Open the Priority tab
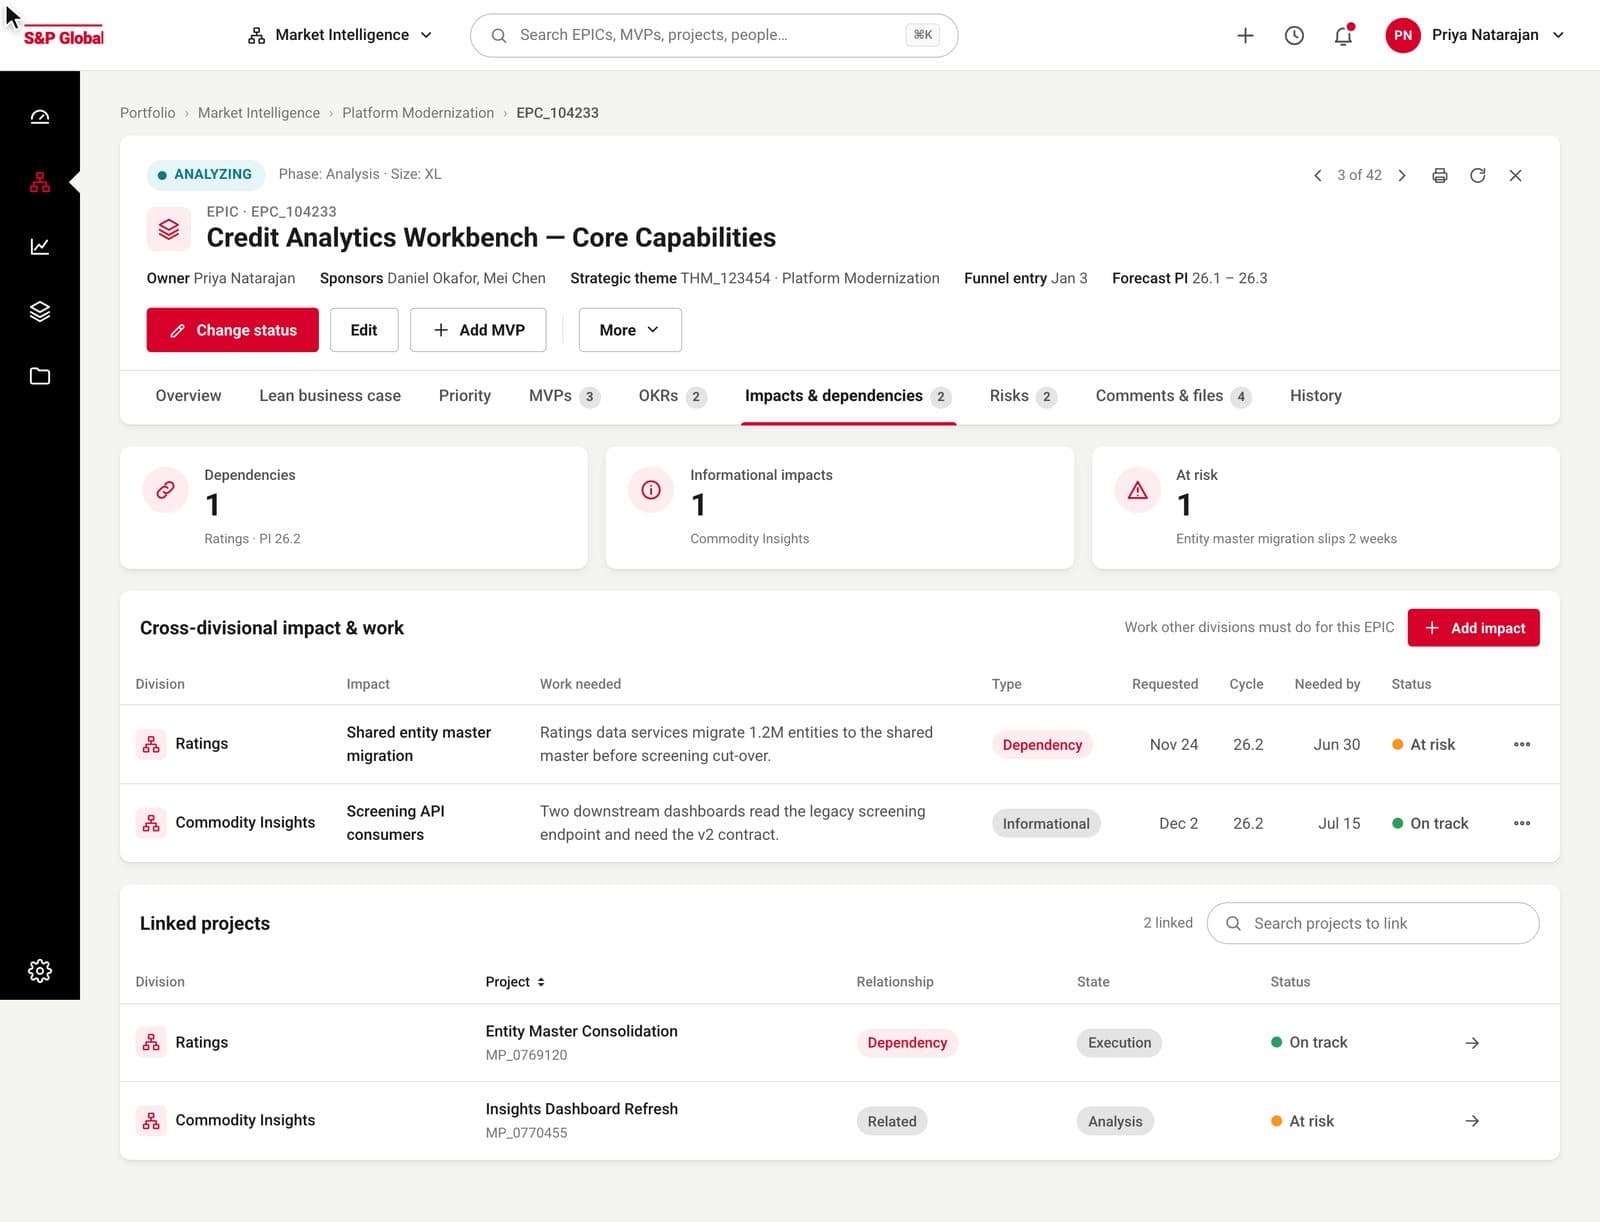1600x1222 pixels. (465, 396)
